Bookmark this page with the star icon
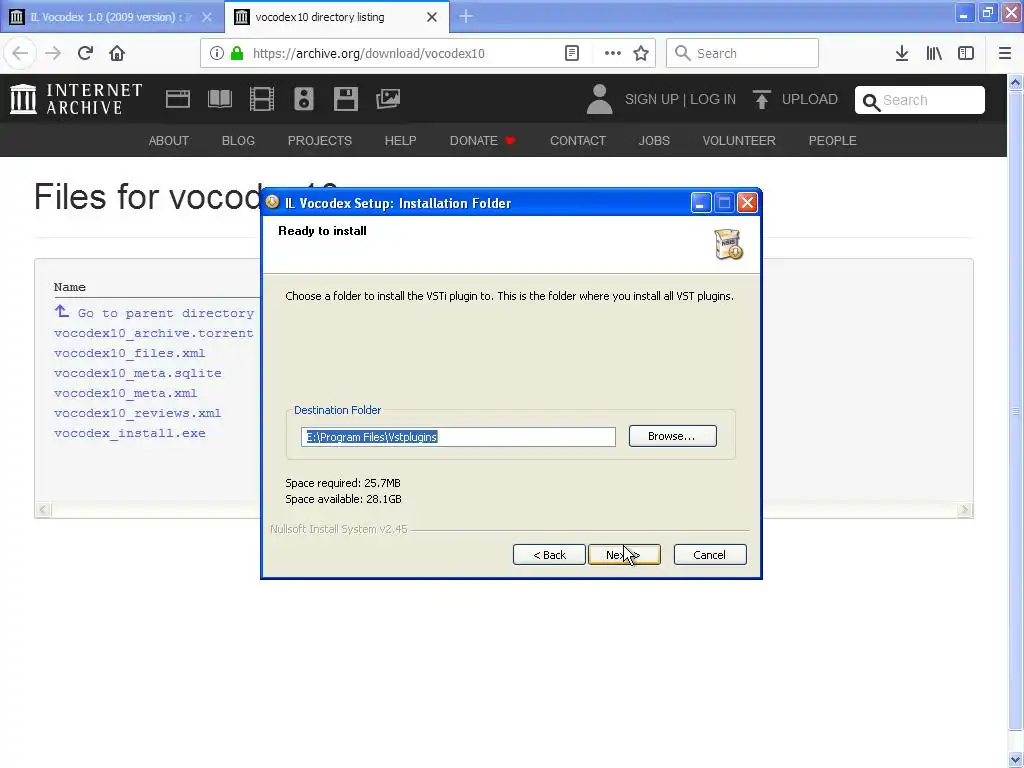 pos(641,53)
